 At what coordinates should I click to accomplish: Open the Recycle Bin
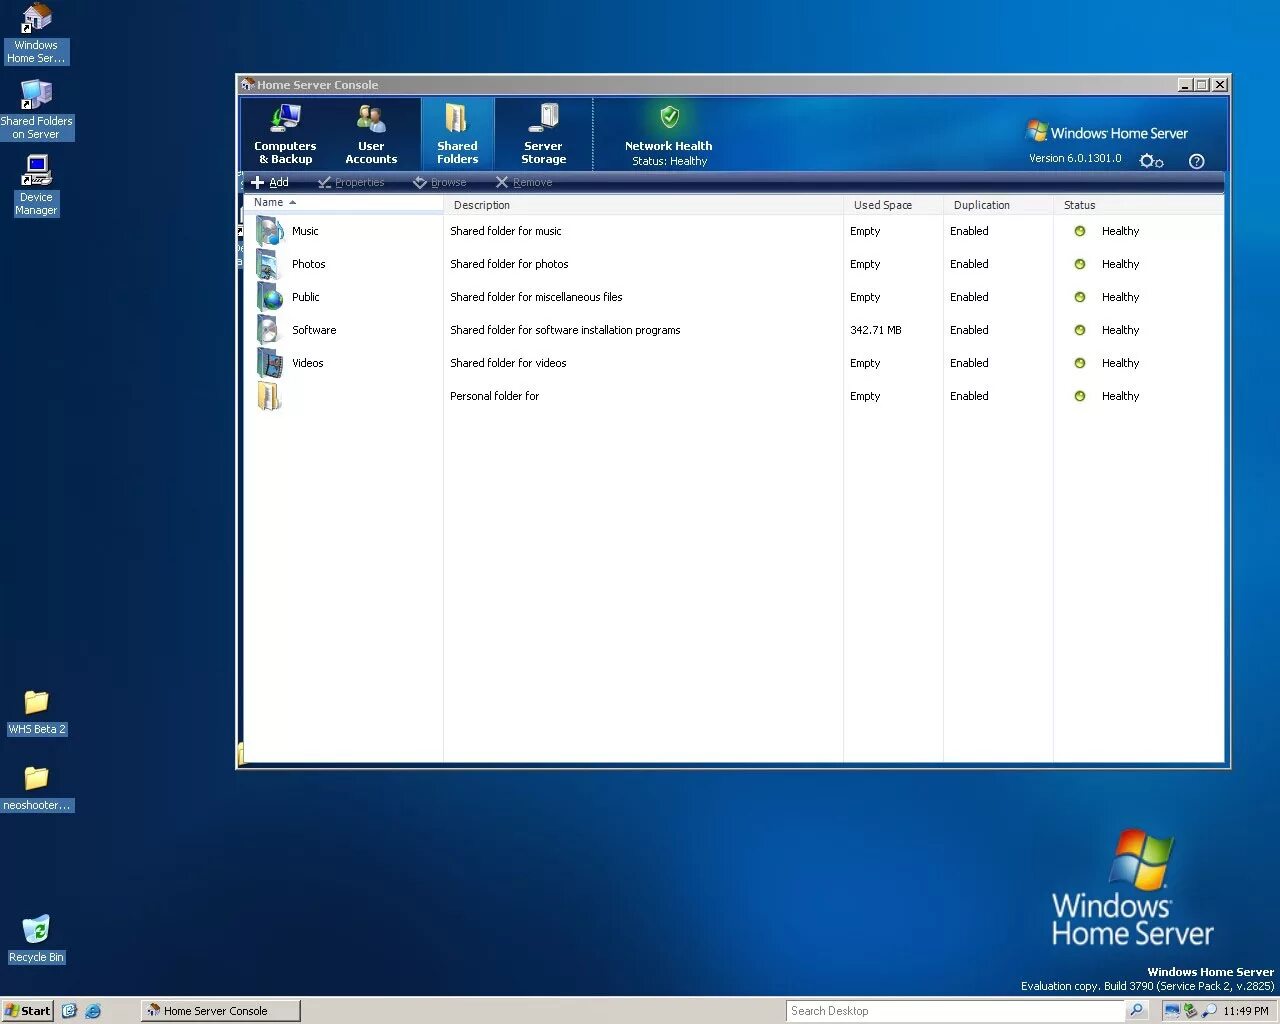pyautogui.click(x=36, y=938)
